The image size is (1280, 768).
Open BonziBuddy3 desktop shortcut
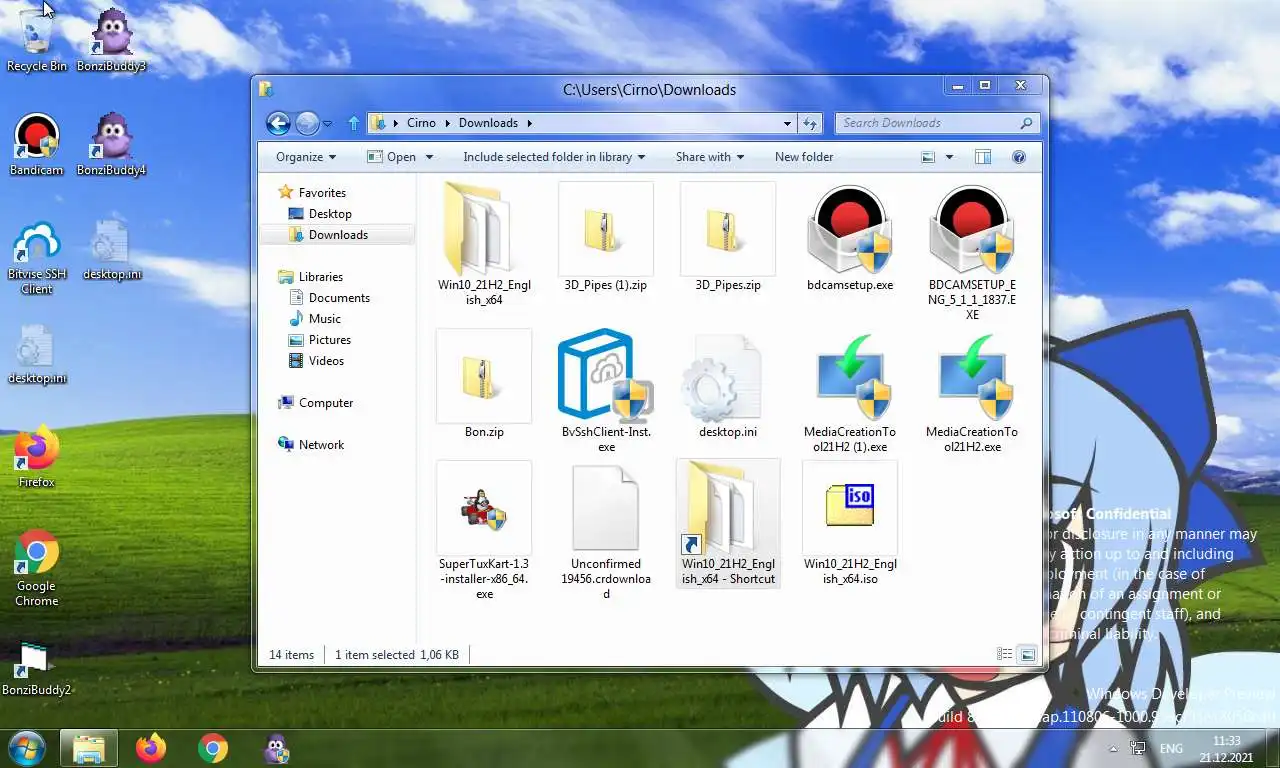[x=112, y=40]
